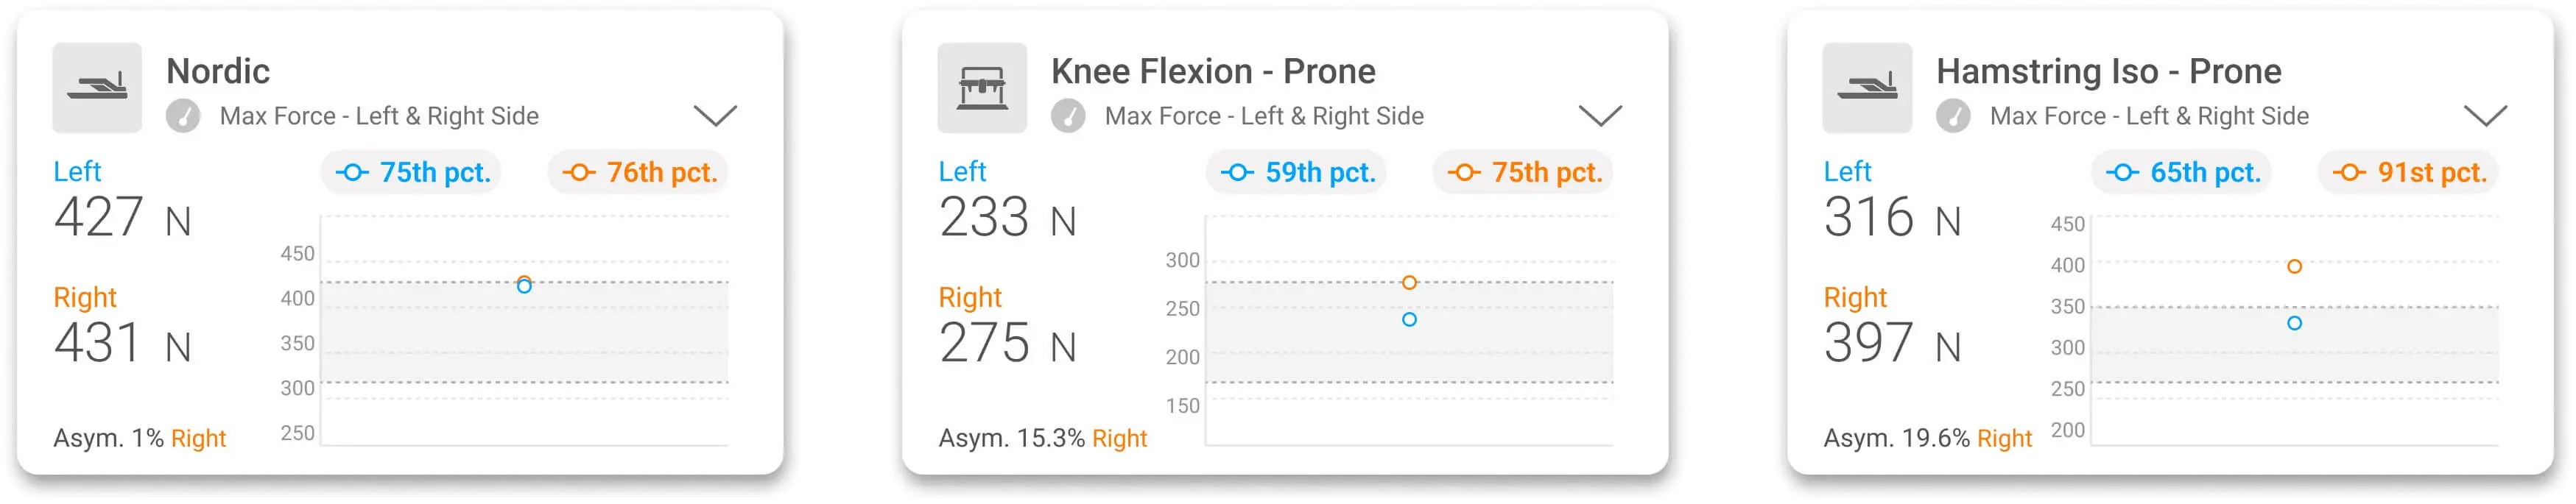This screenshot has height=504, width=2576.
Task: Select the Nordic card title
Action: click(219, 70)
